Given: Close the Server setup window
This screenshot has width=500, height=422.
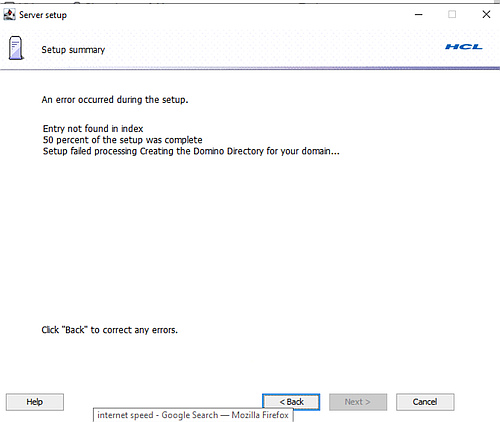Looking at the screenshot, I should point(486,14).
